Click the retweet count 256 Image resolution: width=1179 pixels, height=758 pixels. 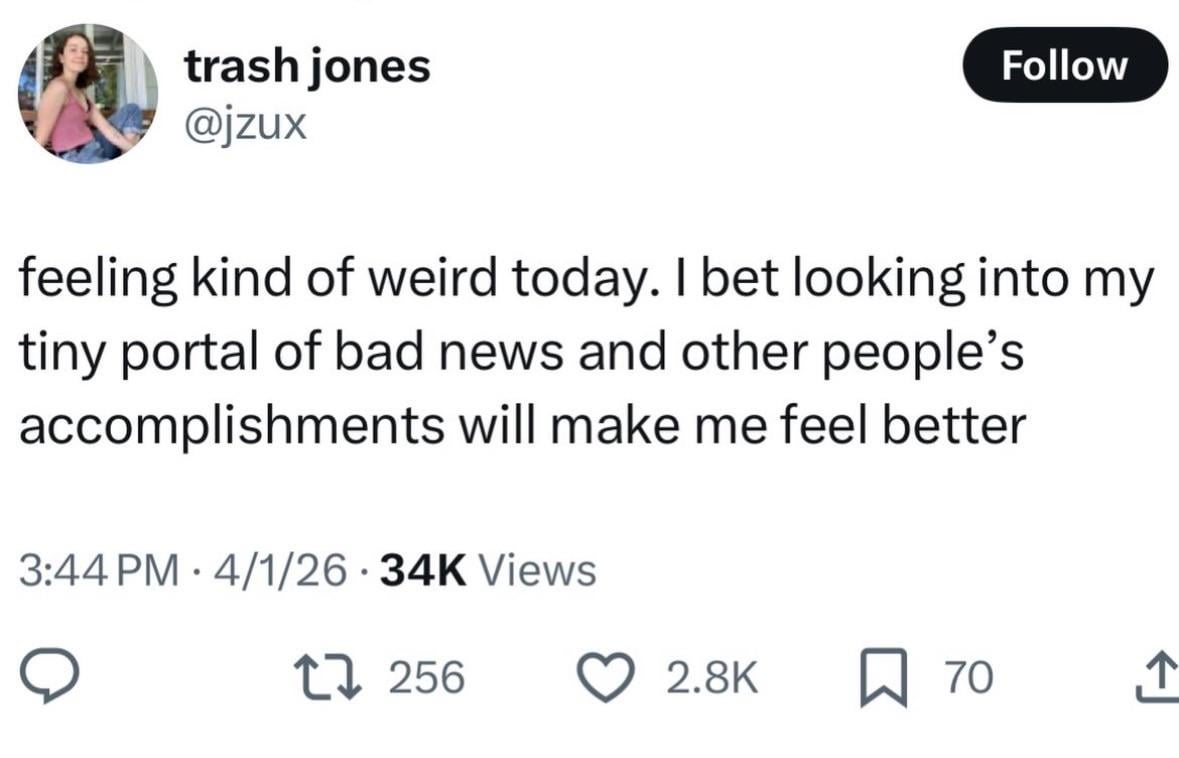click(x=426, y=679)
